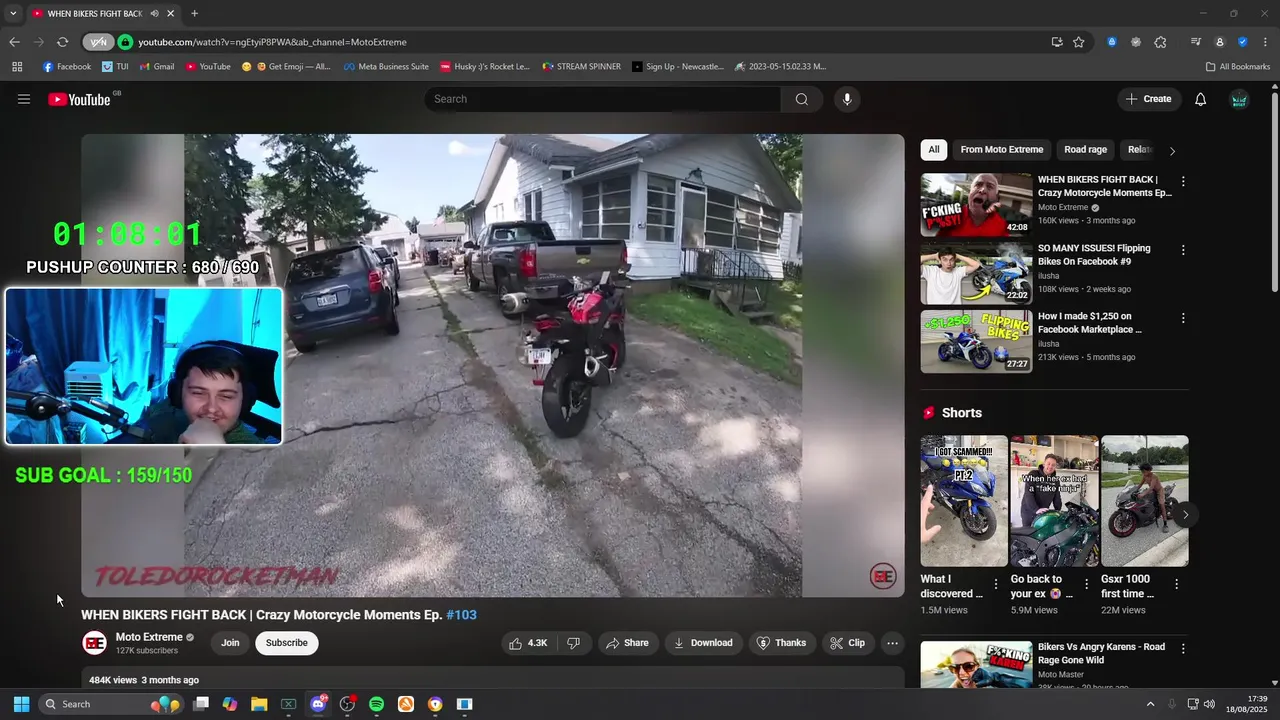Image resolution: width=1280 pixels, height=720 pixels.
Task: Click the Moto Extreme watermark in the player
Action: click(883, 576)
